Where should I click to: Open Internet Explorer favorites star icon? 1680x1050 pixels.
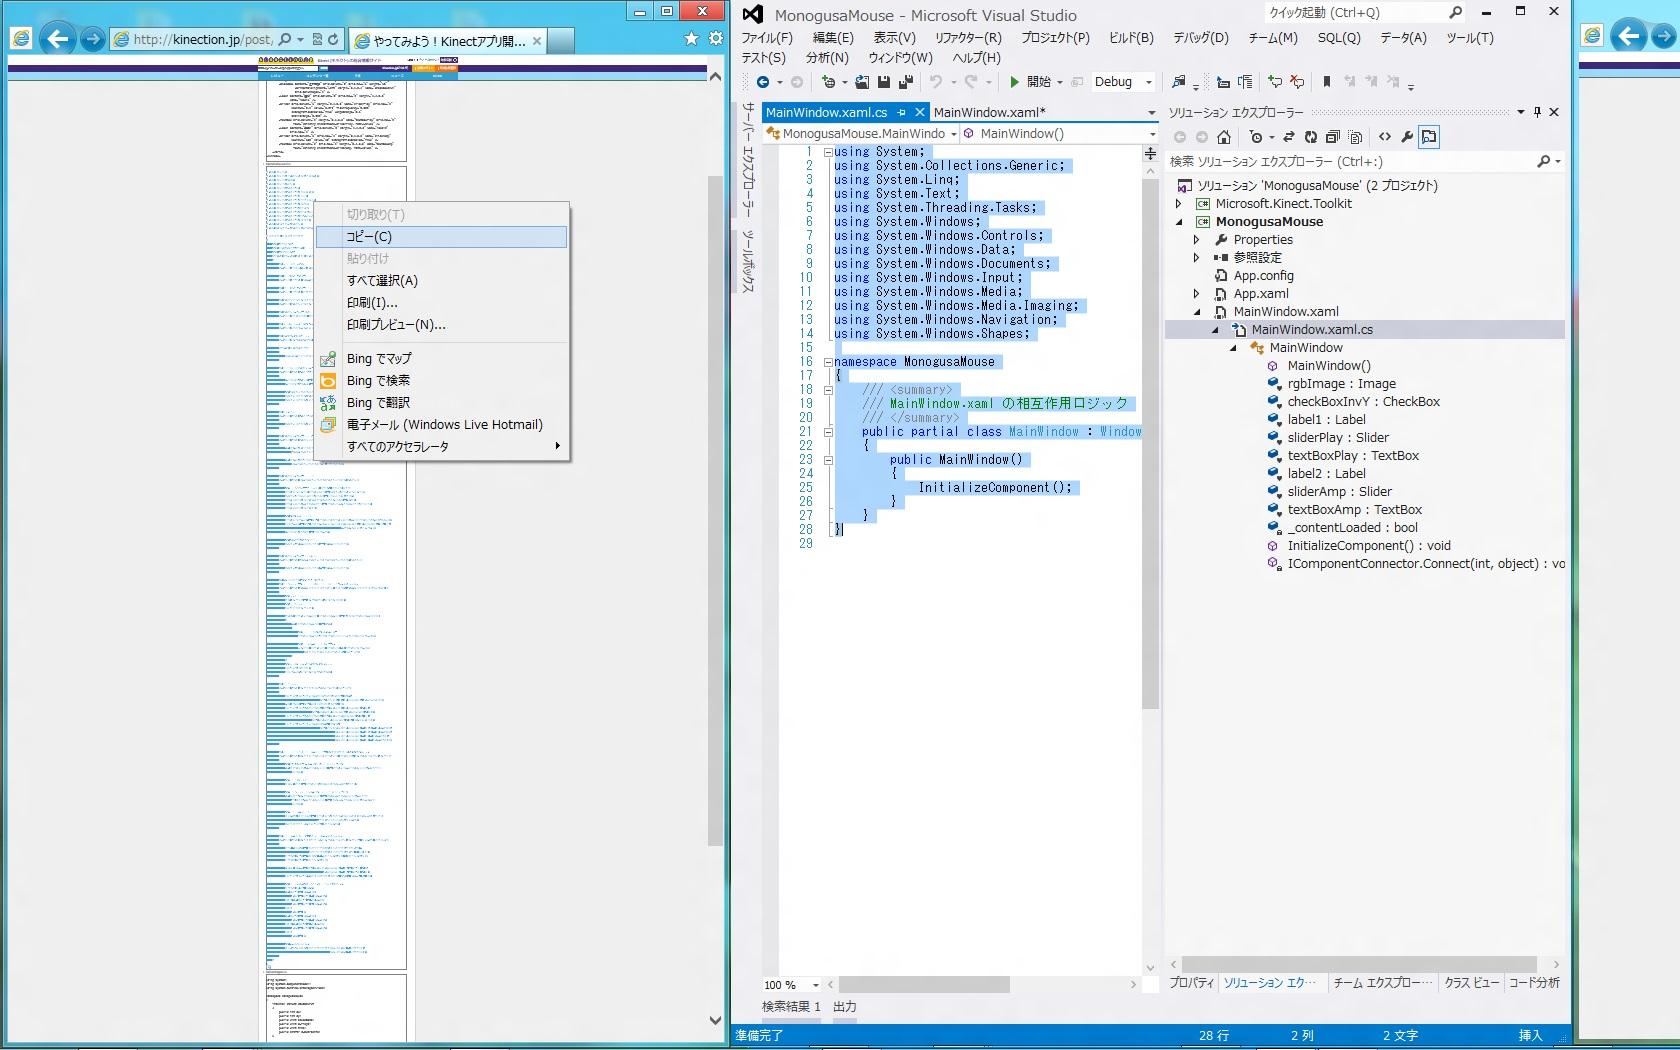coord(691,38)
